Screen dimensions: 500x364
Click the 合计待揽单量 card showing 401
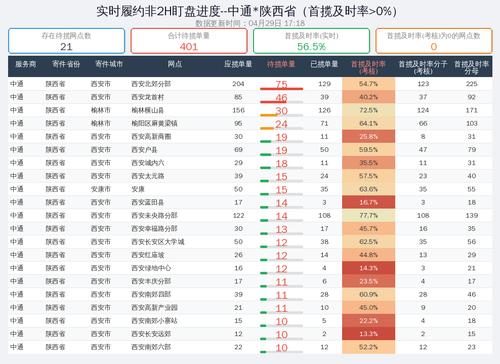tap(189, 41)
